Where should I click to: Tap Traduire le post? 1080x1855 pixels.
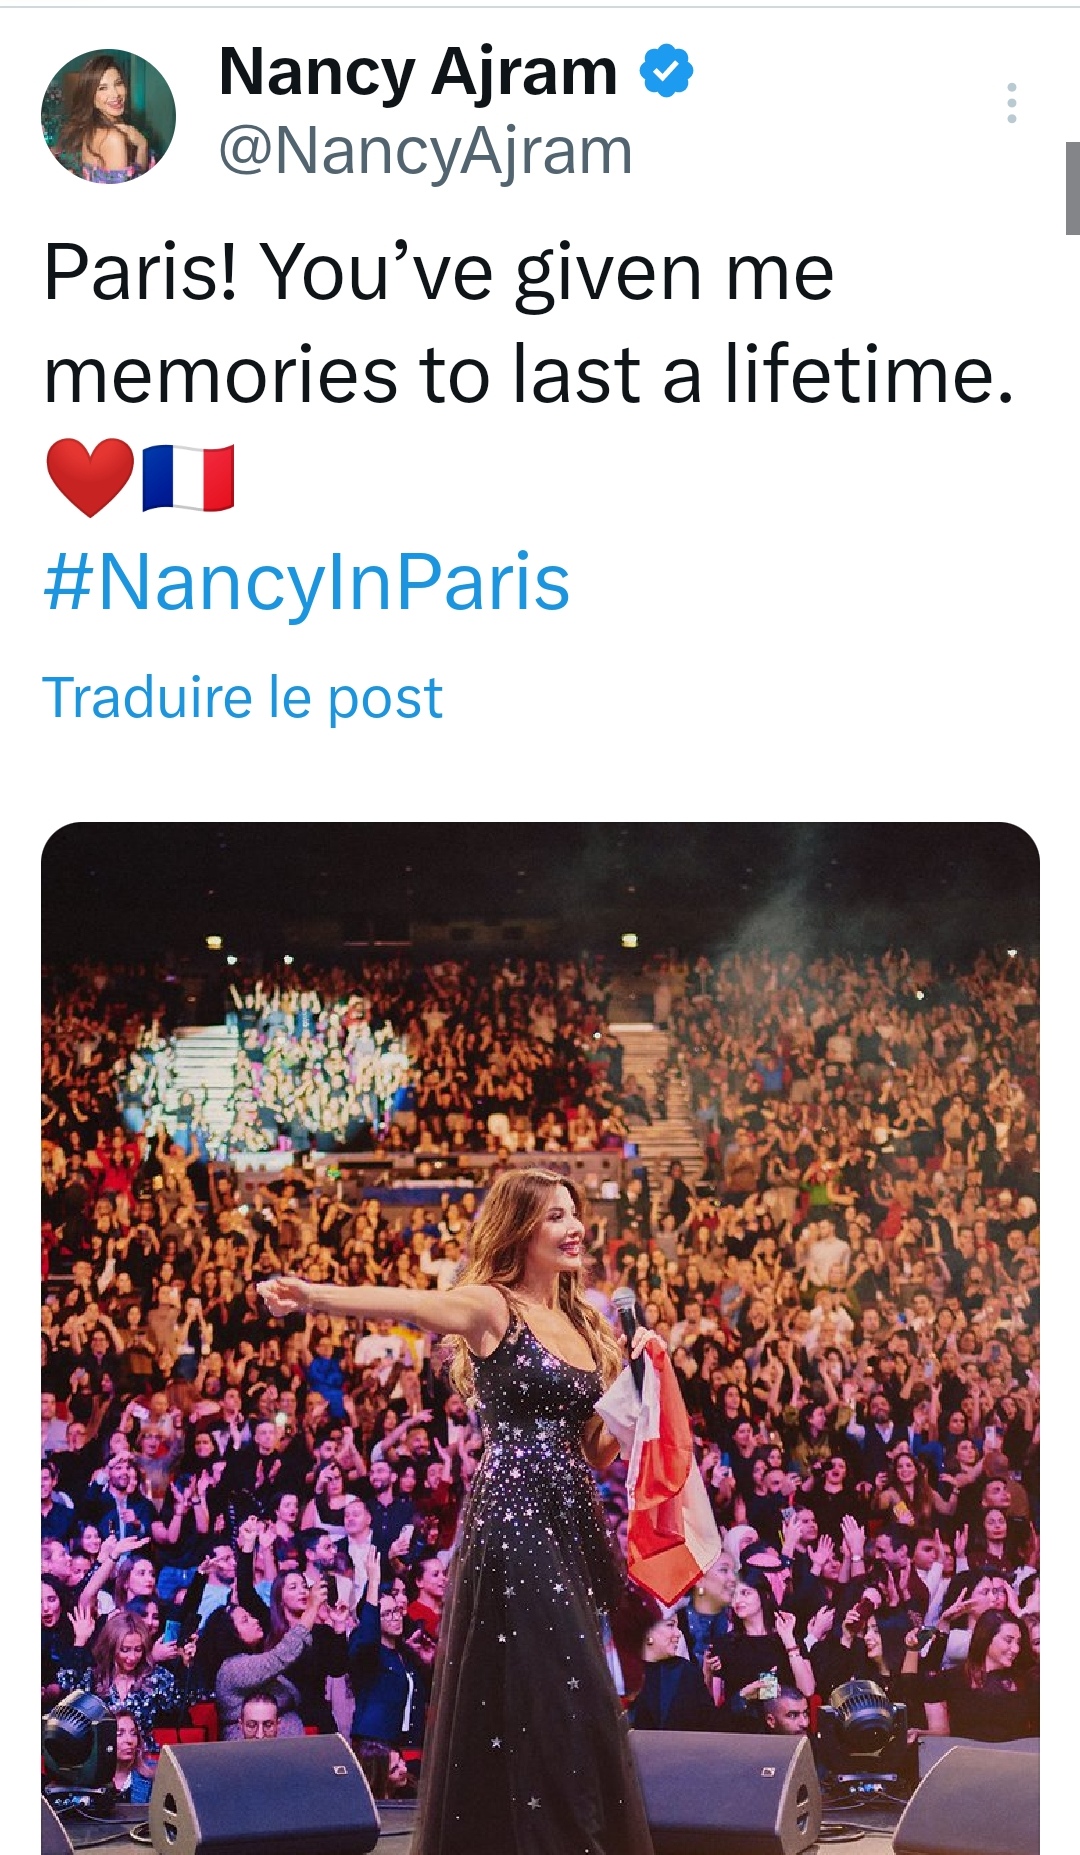click(242, 697)
